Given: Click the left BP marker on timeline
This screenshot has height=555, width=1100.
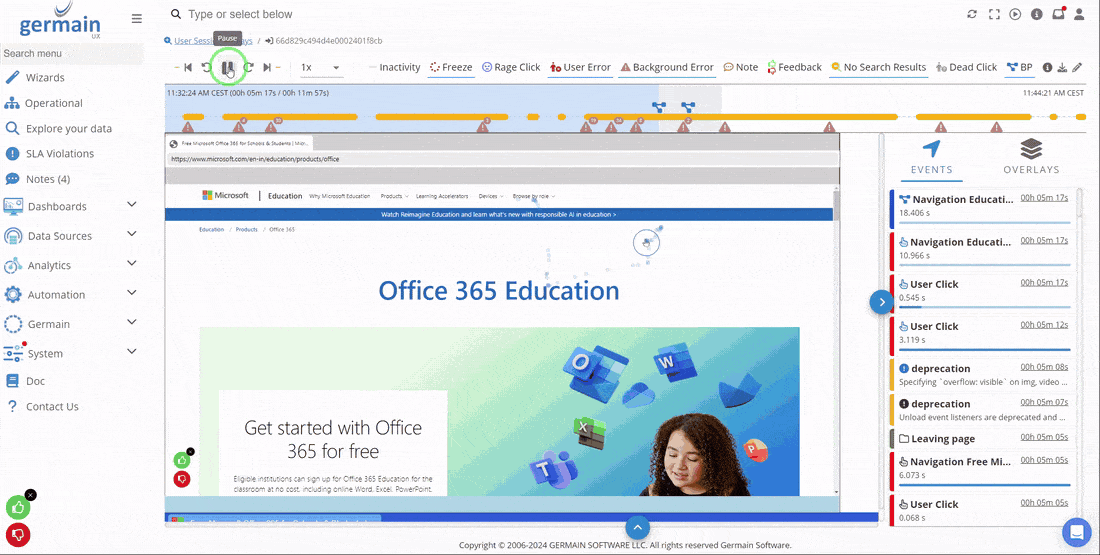Looking at the screenshot, I should (659, 107).
